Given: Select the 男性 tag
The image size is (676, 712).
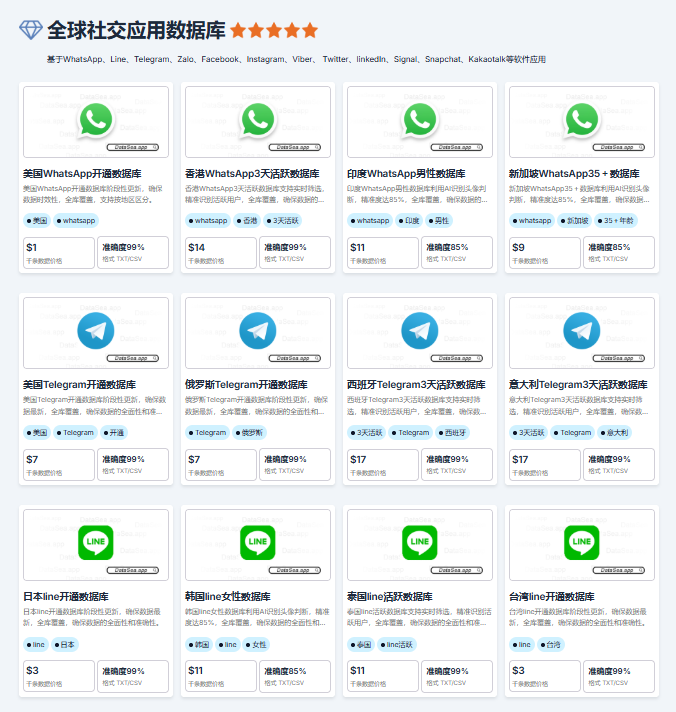Looking at the screenshot, I should [439, 221].
